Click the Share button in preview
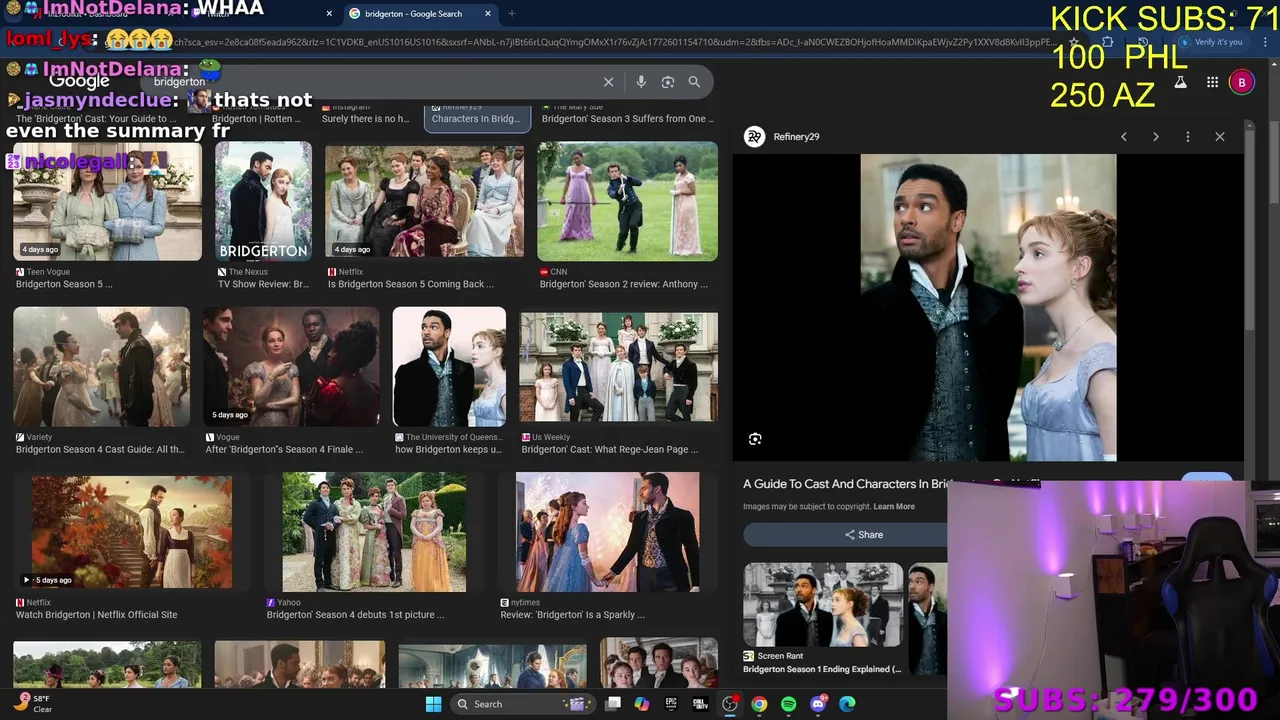The width and height of the screenshot is (1280, 720). (x=863, y=535)
